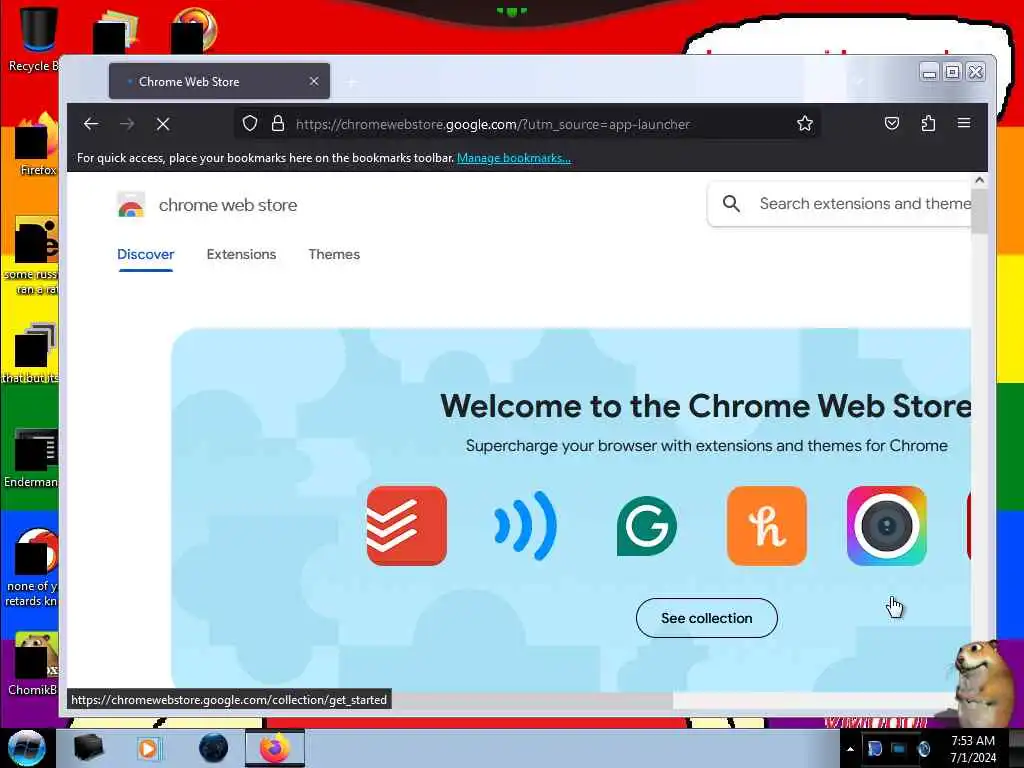The height and width of the screenshot is (768, 1024).
Task: Click the round system tray icon beside clock
Action: click(924, 749)
